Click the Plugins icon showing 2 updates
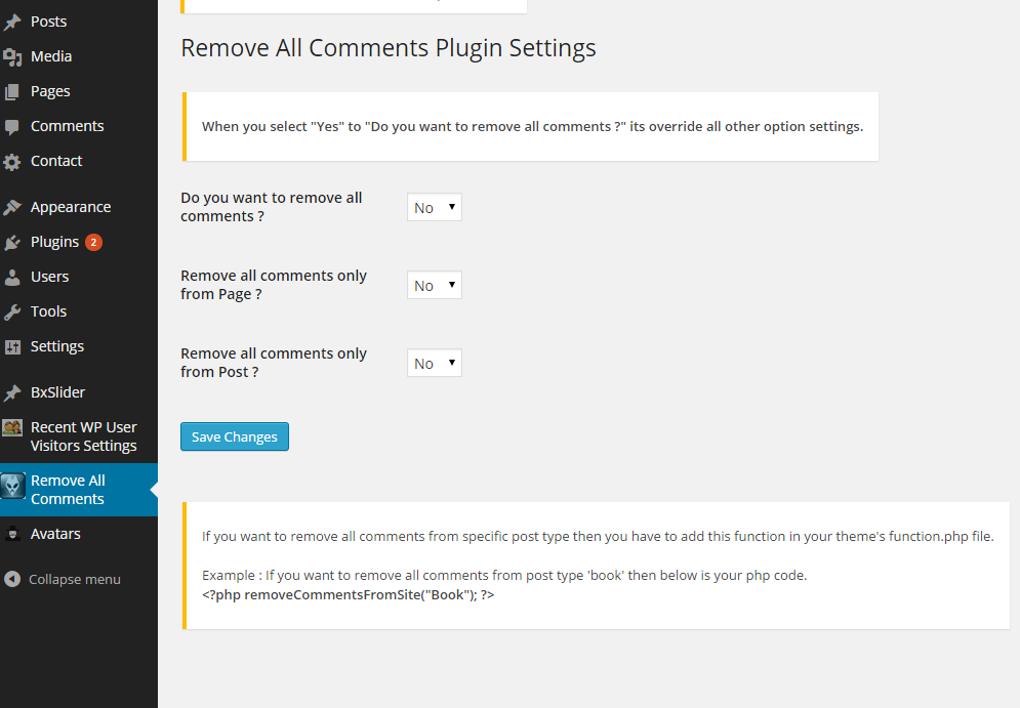 pyautogui.click(x=12, y=241)
